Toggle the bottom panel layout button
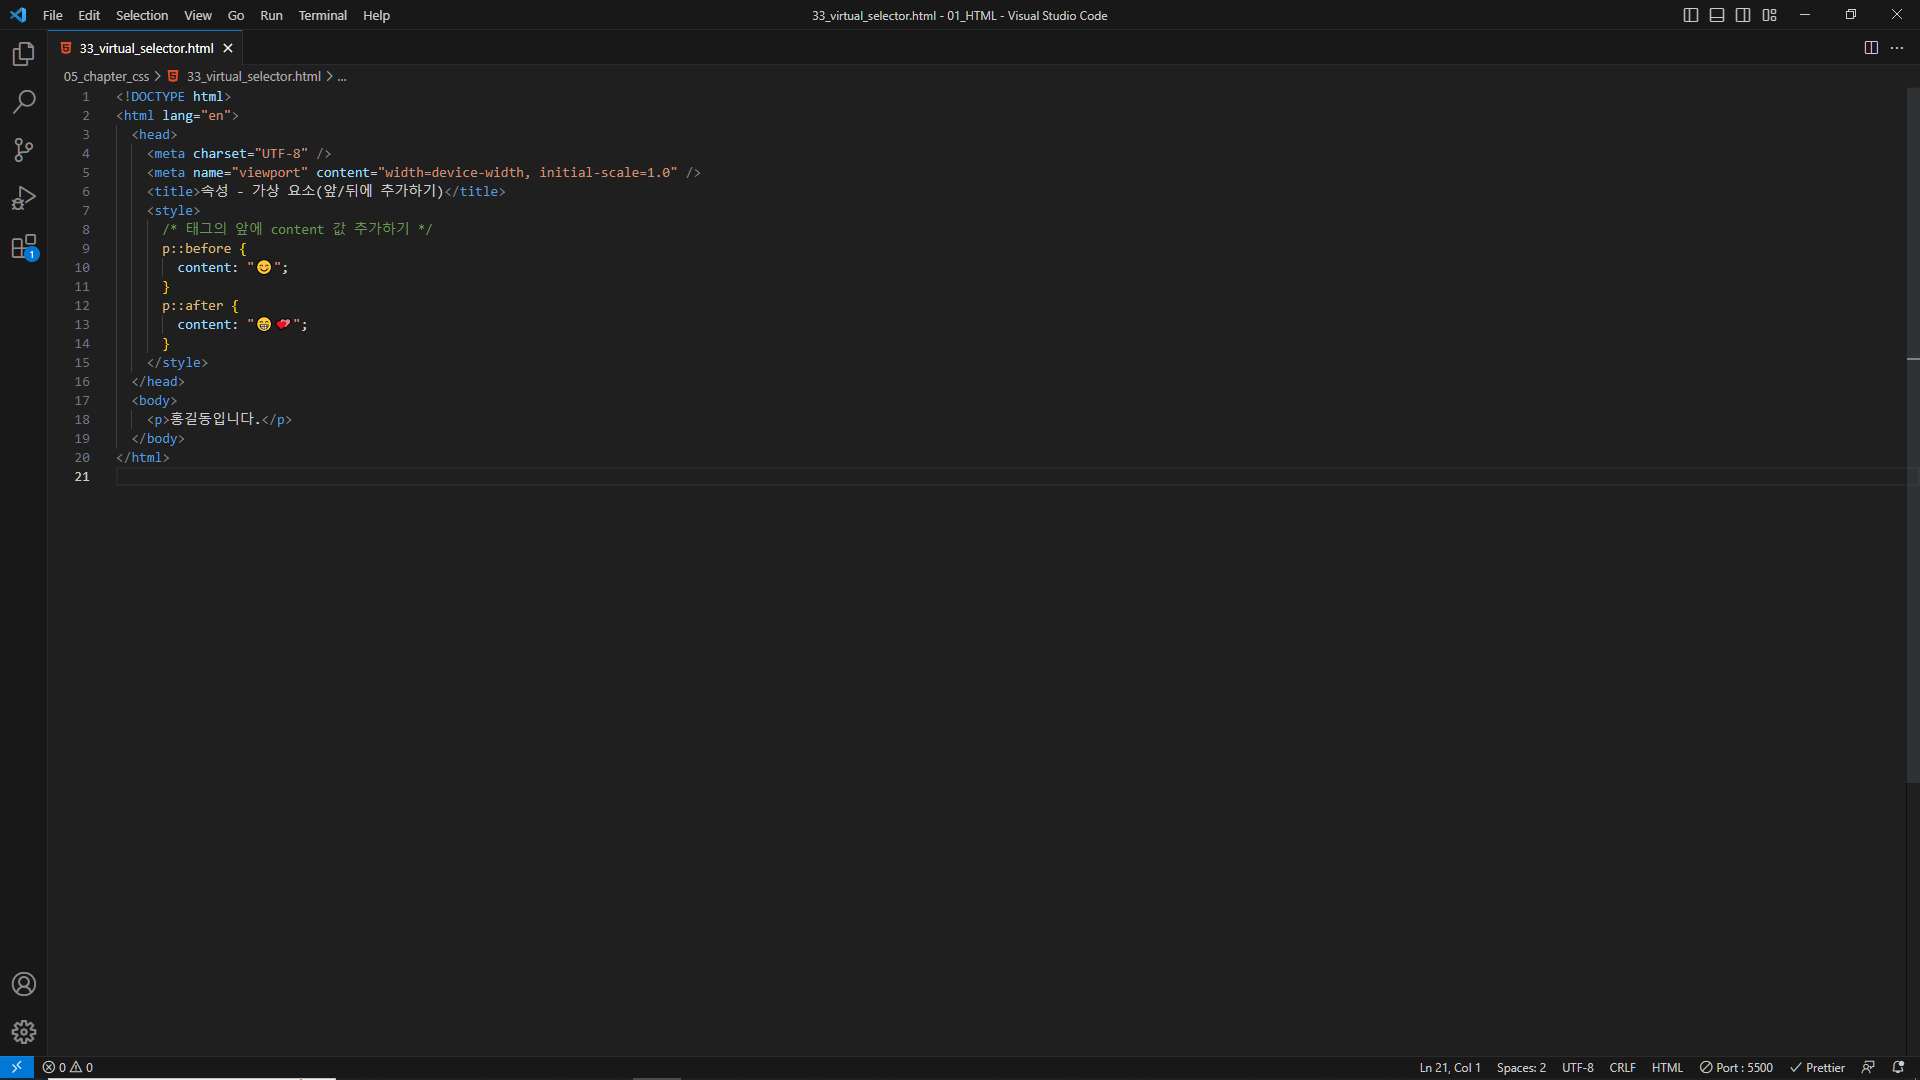The height and width of the screenshot is (1080, 1920). 1717,15
